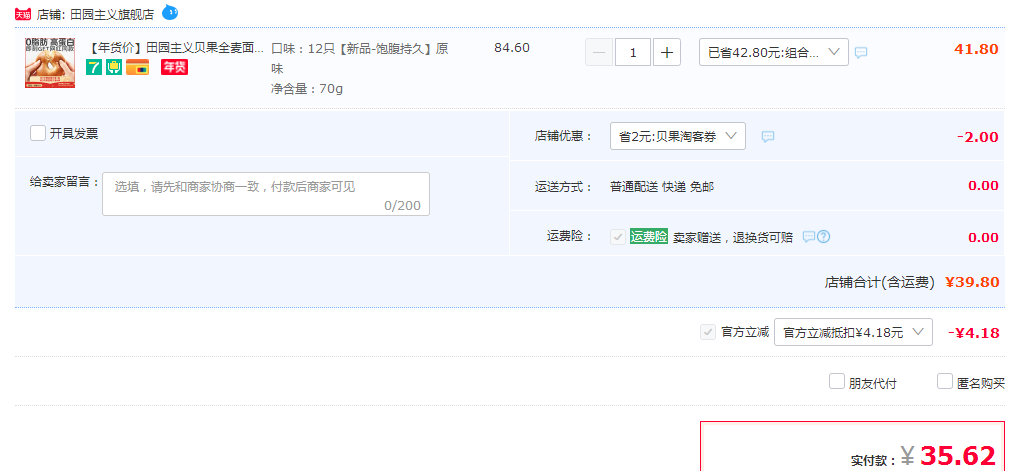Click the green 7-day return icon
Screen dimensions: 1022x471
pos(94,66)
